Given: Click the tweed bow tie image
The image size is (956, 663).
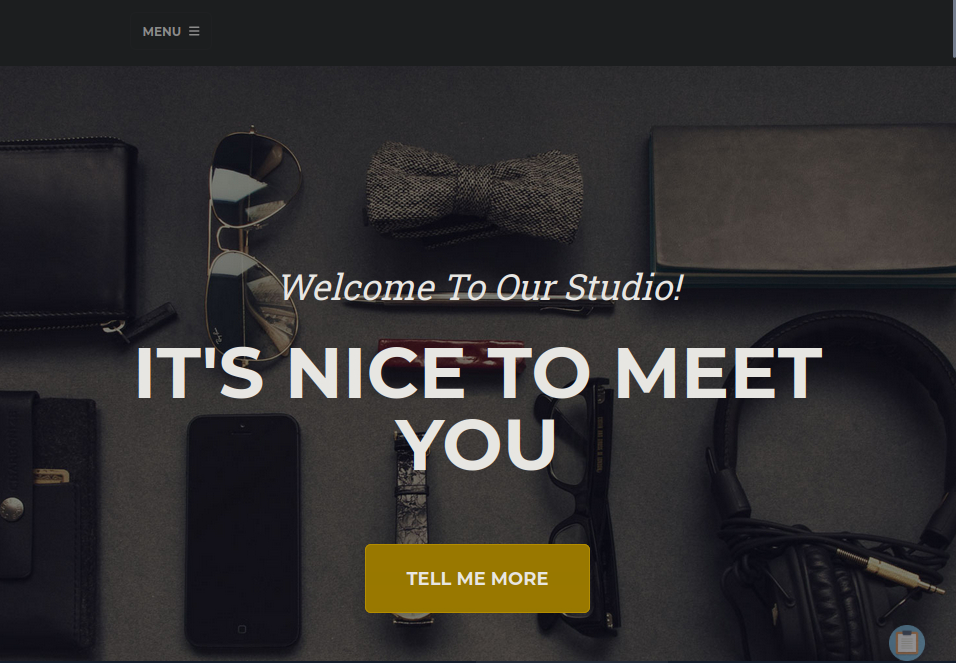Looking at the screenshot, I should click(474, 192).
